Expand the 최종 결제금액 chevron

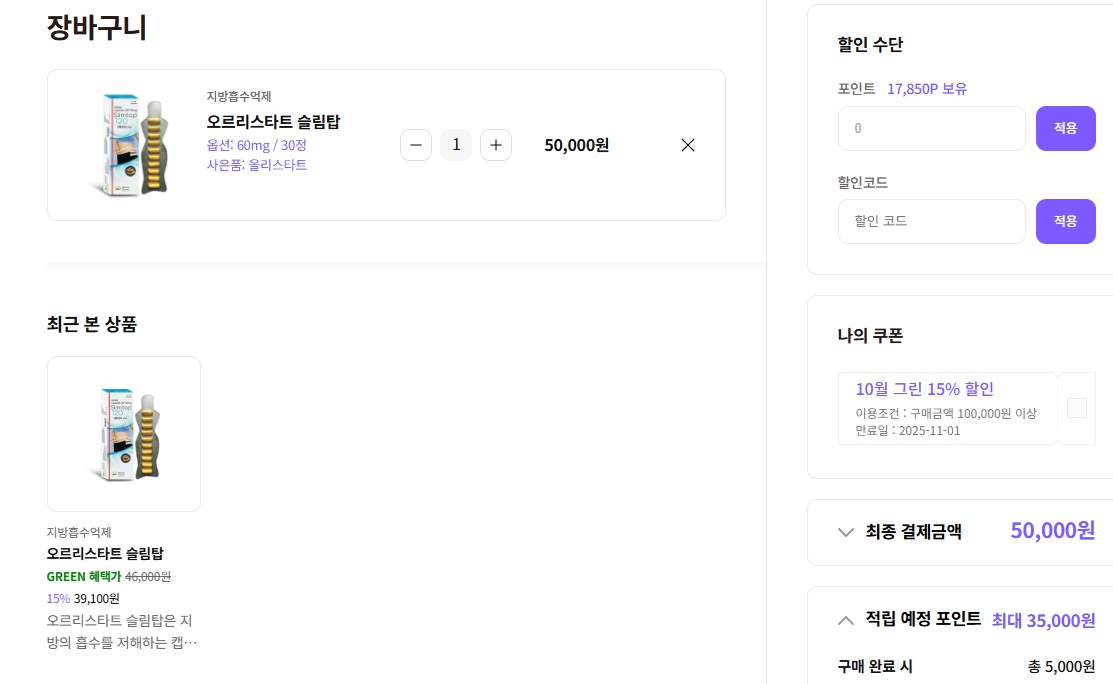(x=846, y=532)
